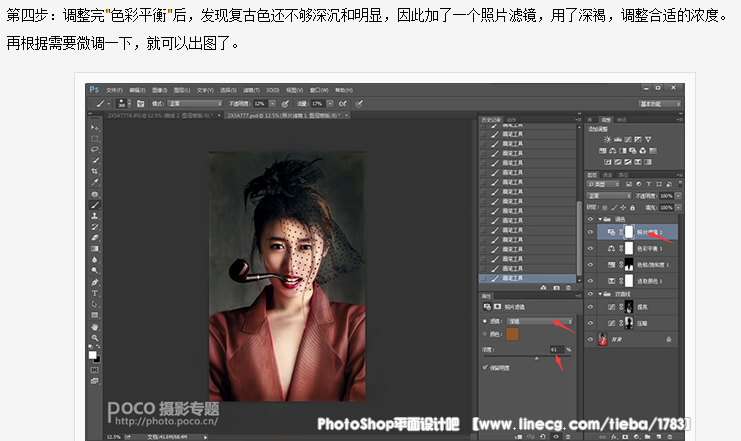Add a Photo Filter adjustment from Adjustments panel
The height and width of the screenshot is (441, 741).
632,151
